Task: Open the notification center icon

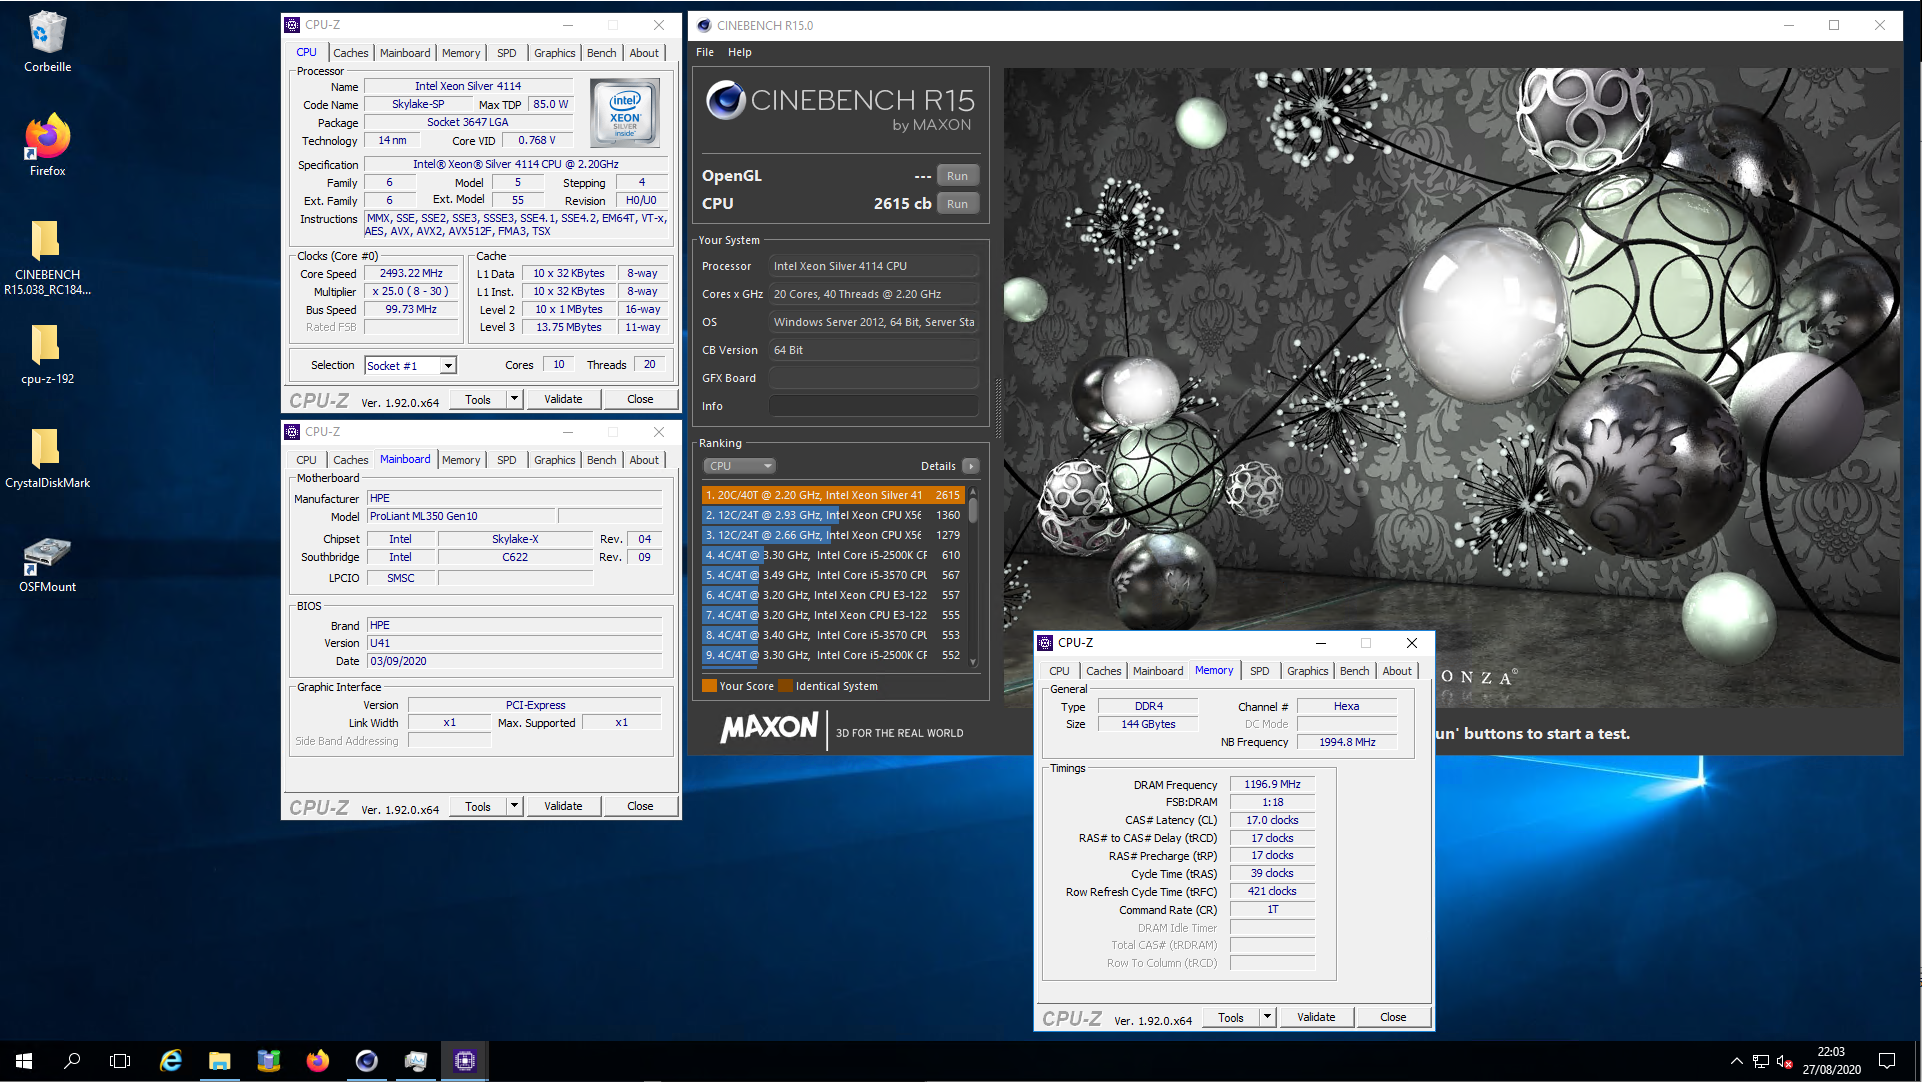Action: click(1887, 1061)
